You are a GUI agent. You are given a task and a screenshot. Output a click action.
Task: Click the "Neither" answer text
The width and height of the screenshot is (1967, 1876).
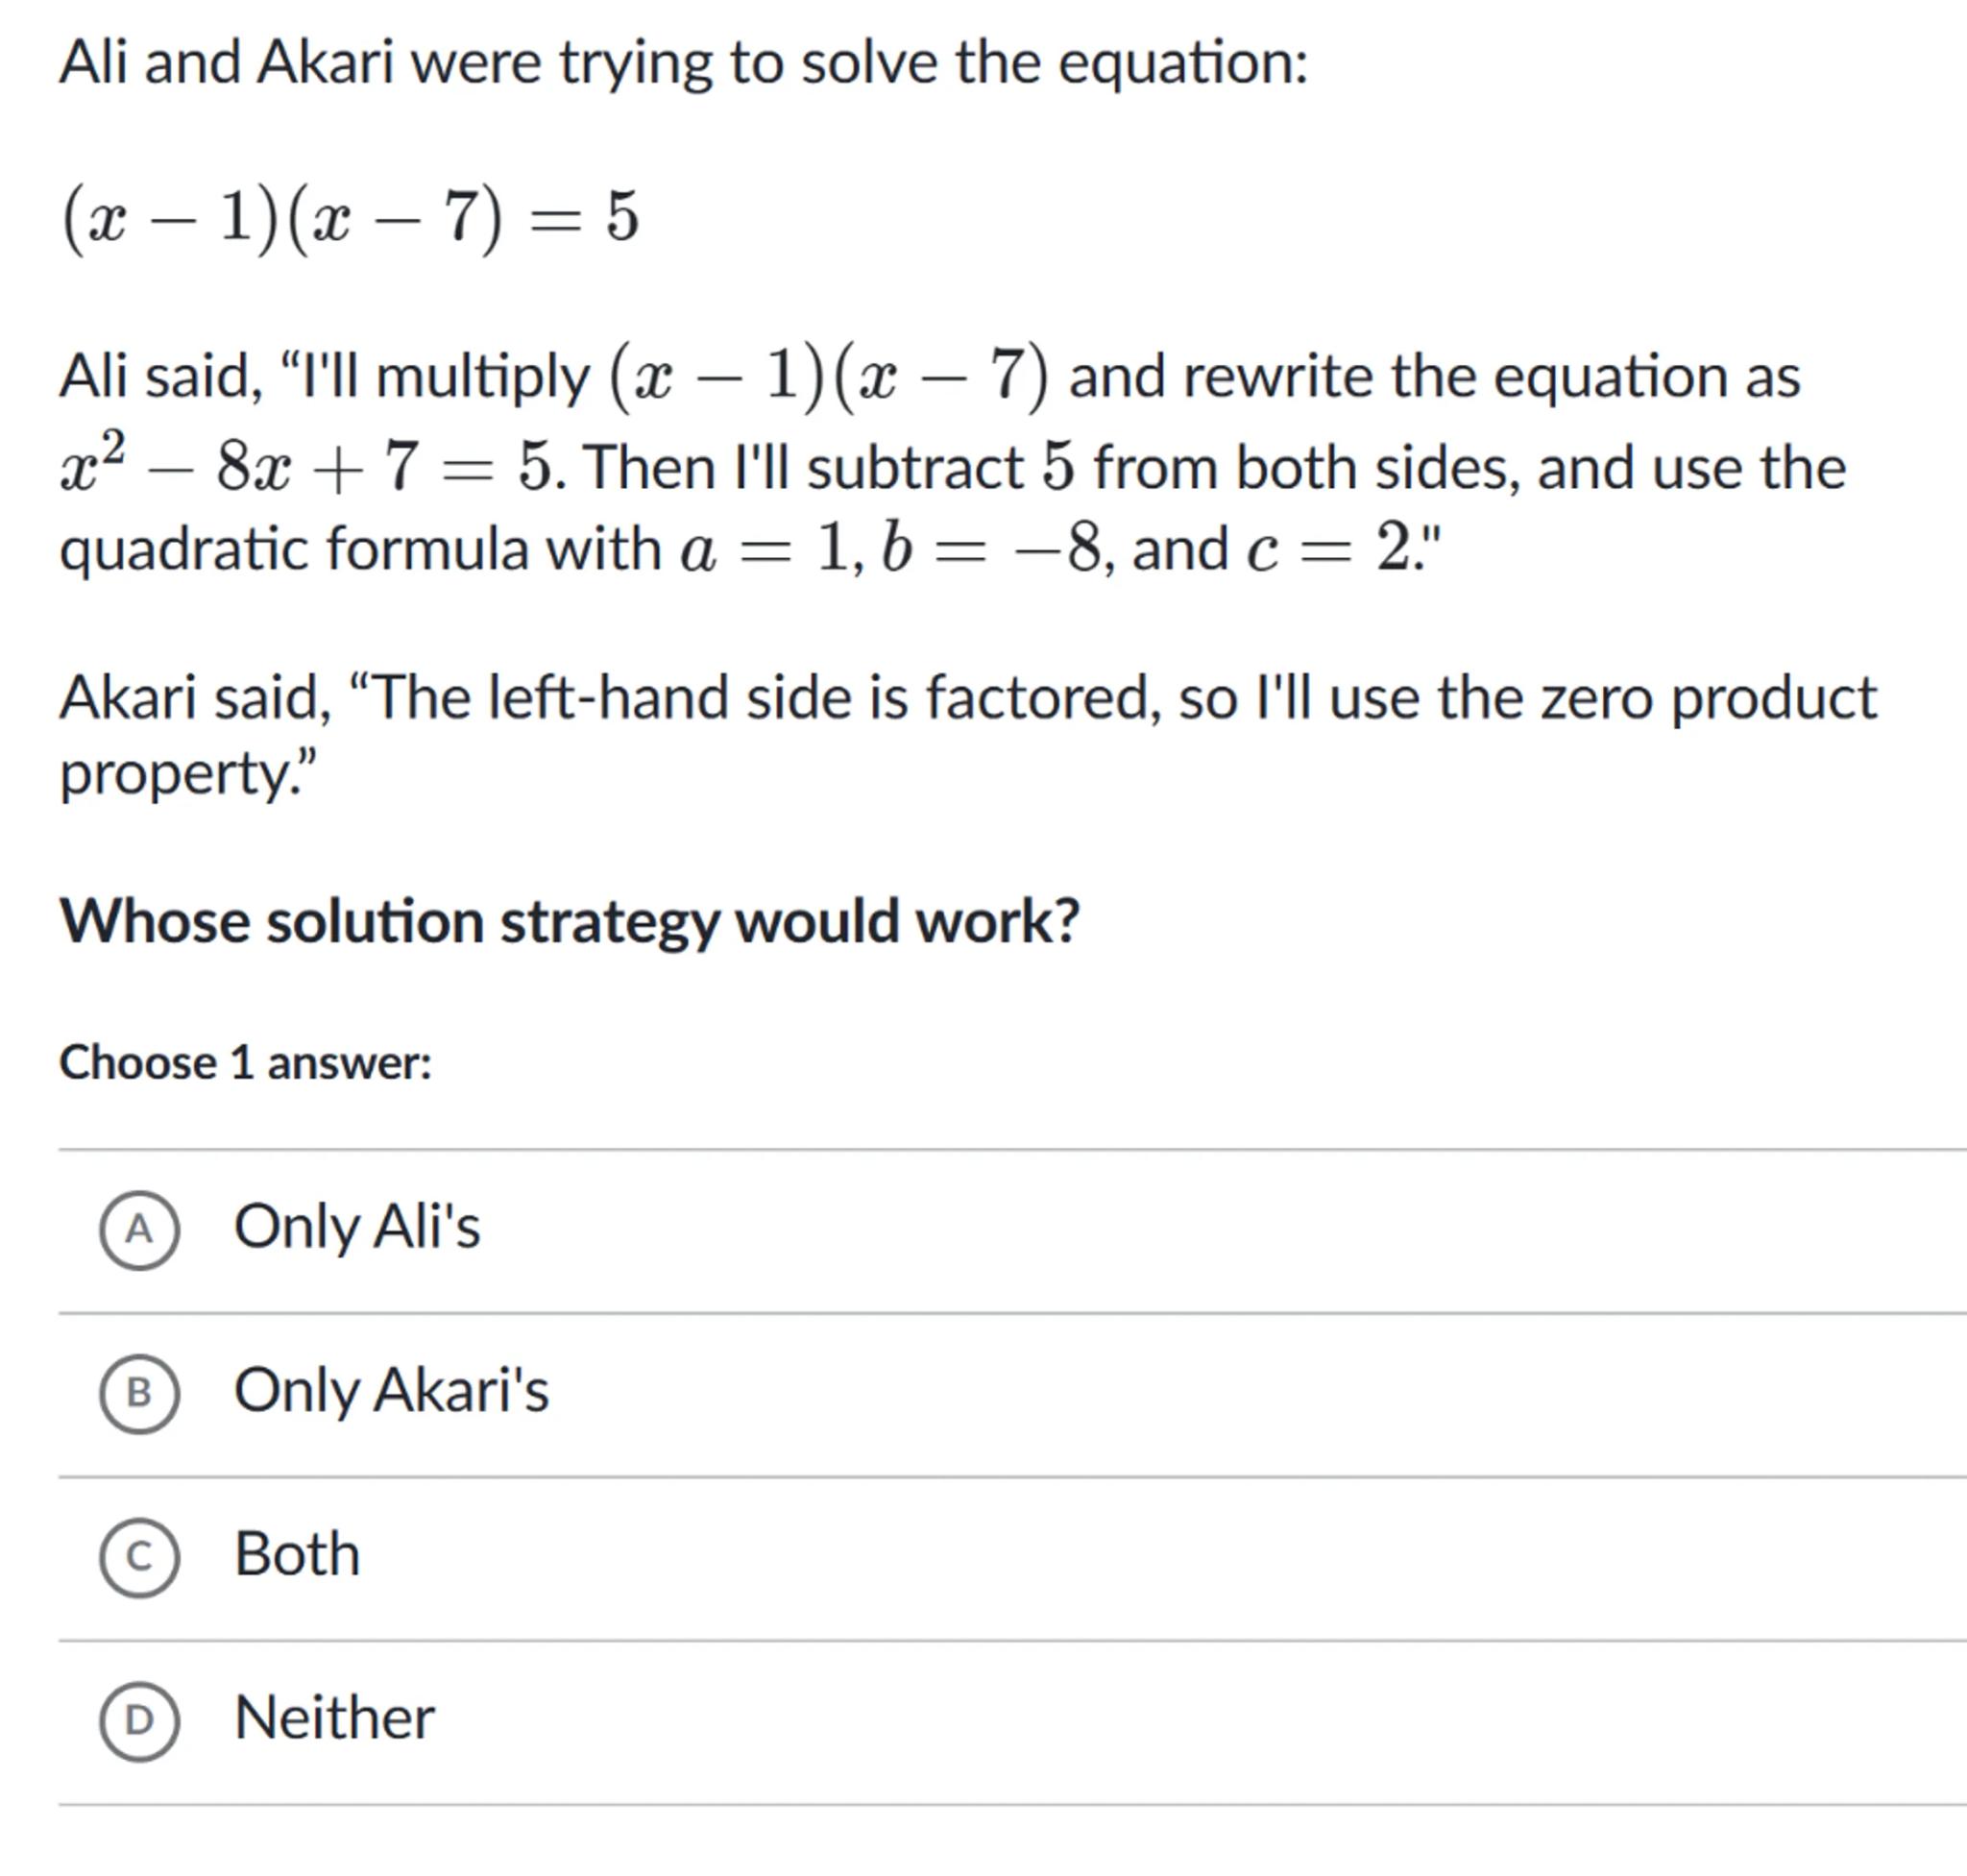pos(334,1718)
